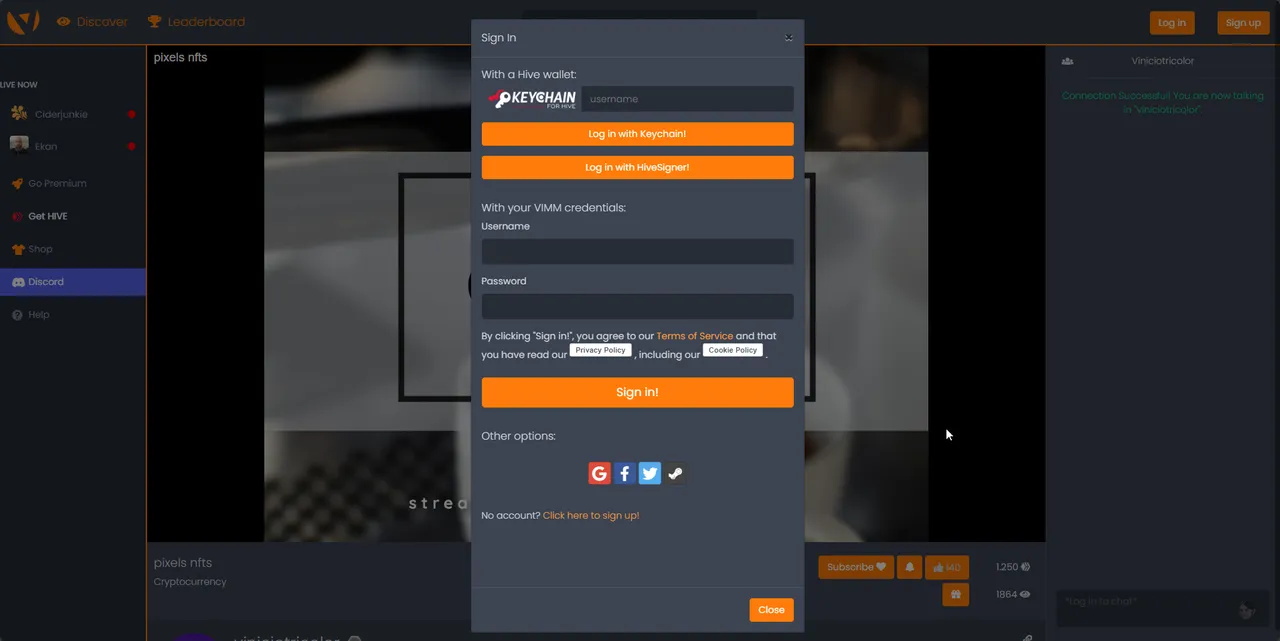Click the 'With your VIMM credentials:' label

click(553, 208)
